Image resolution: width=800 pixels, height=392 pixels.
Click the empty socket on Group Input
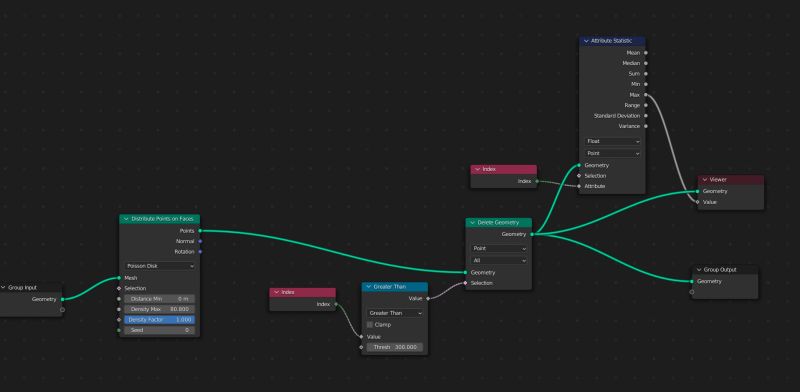pyautogui.click(x=62, y=310)
